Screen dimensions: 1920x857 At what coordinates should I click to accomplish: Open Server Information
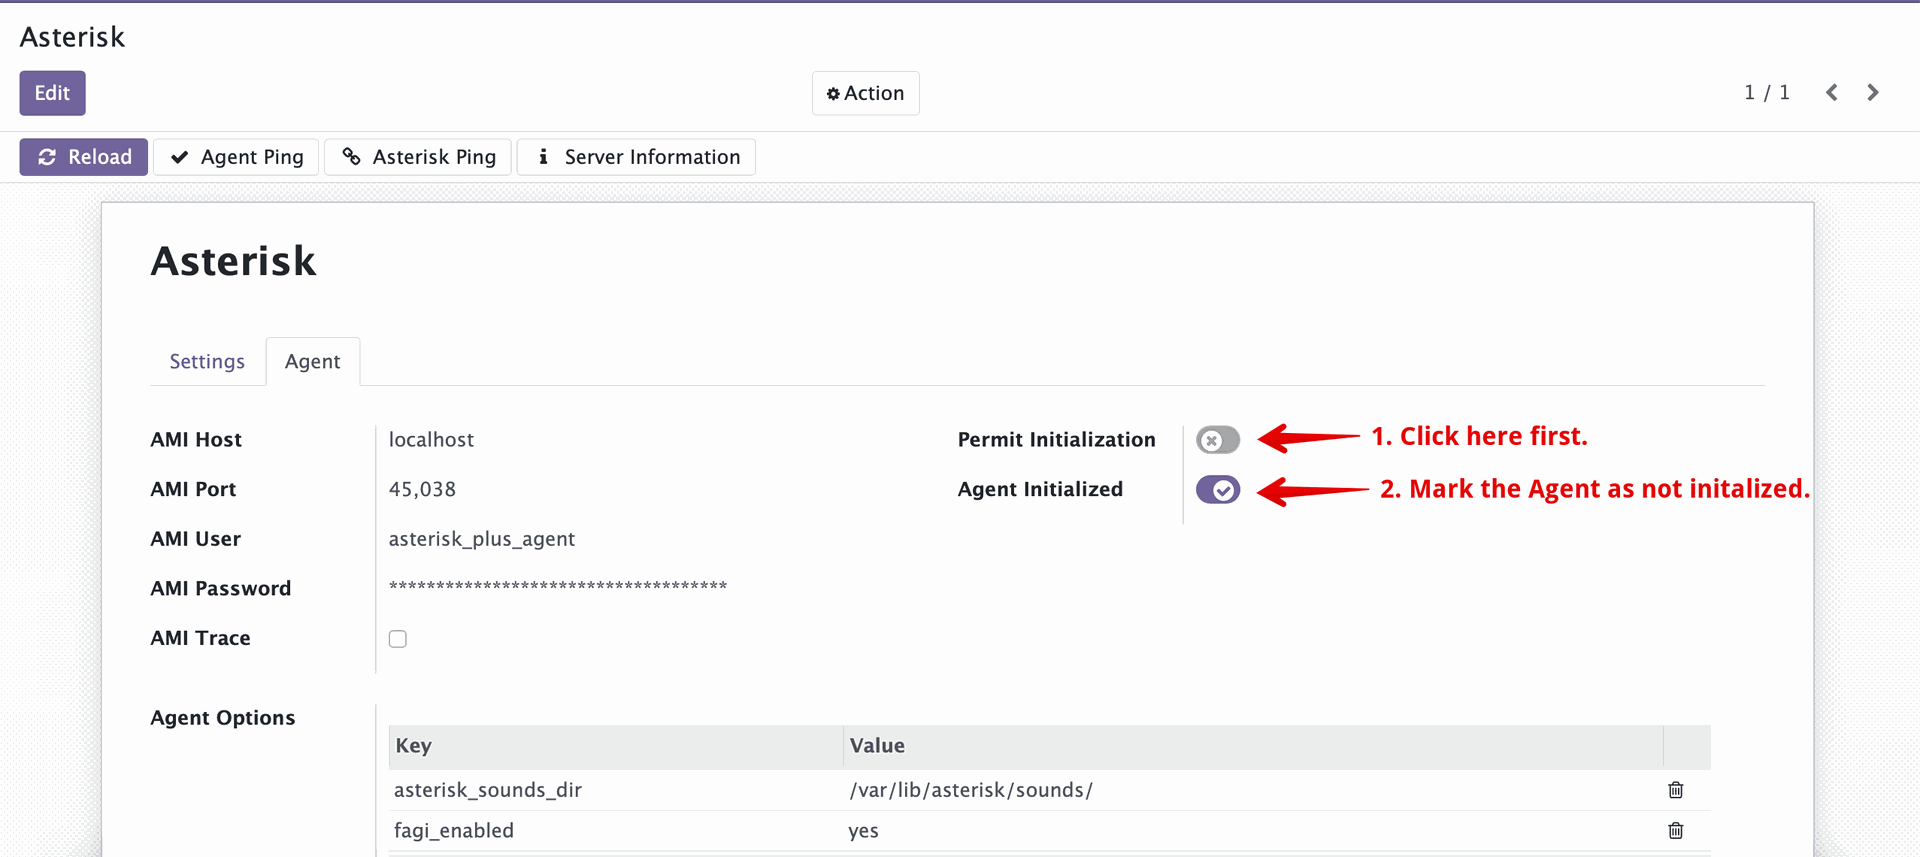[636, 157]
